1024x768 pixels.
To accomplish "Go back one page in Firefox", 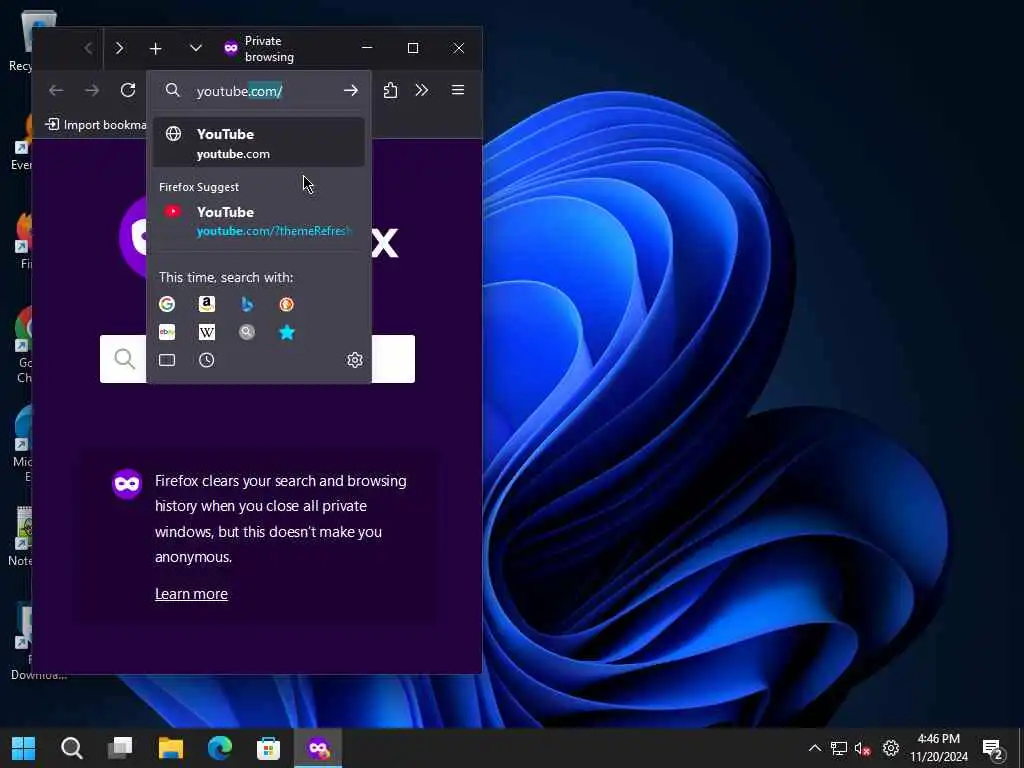I will [x=56, y=90].
